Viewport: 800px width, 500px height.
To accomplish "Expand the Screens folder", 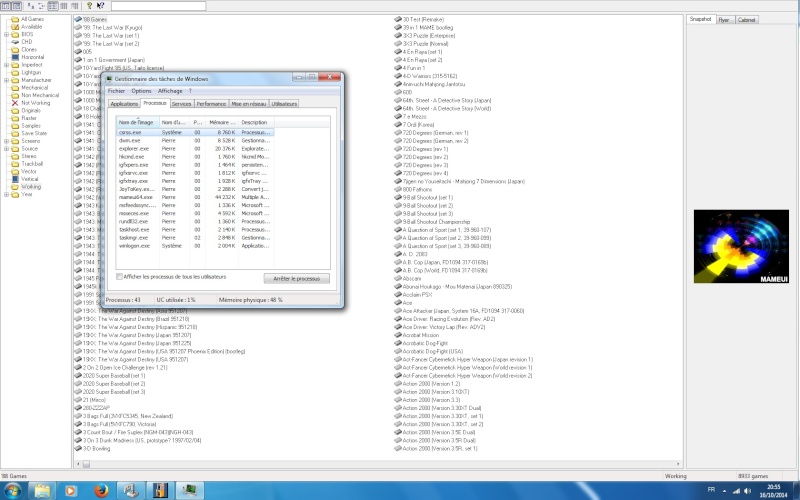I will (6, 141).
